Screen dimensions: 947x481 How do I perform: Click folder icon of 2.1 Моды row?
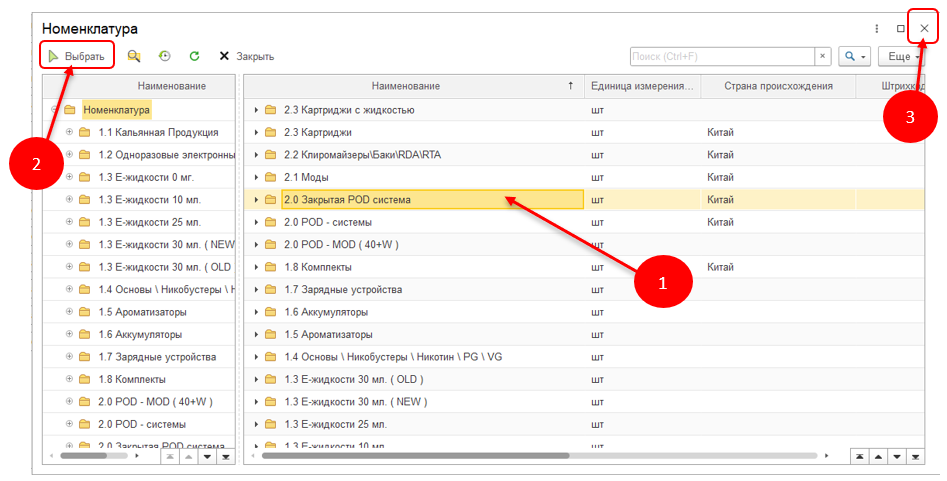pyautogui.click(x=270, y=177)
